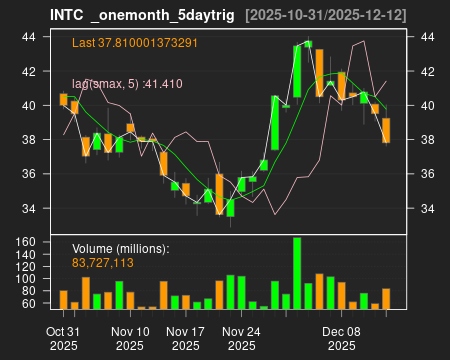Click the "60" volume axis label
The height and width of the screenshot is (360, 450).
pyautogui.click(x=29, y=303)
